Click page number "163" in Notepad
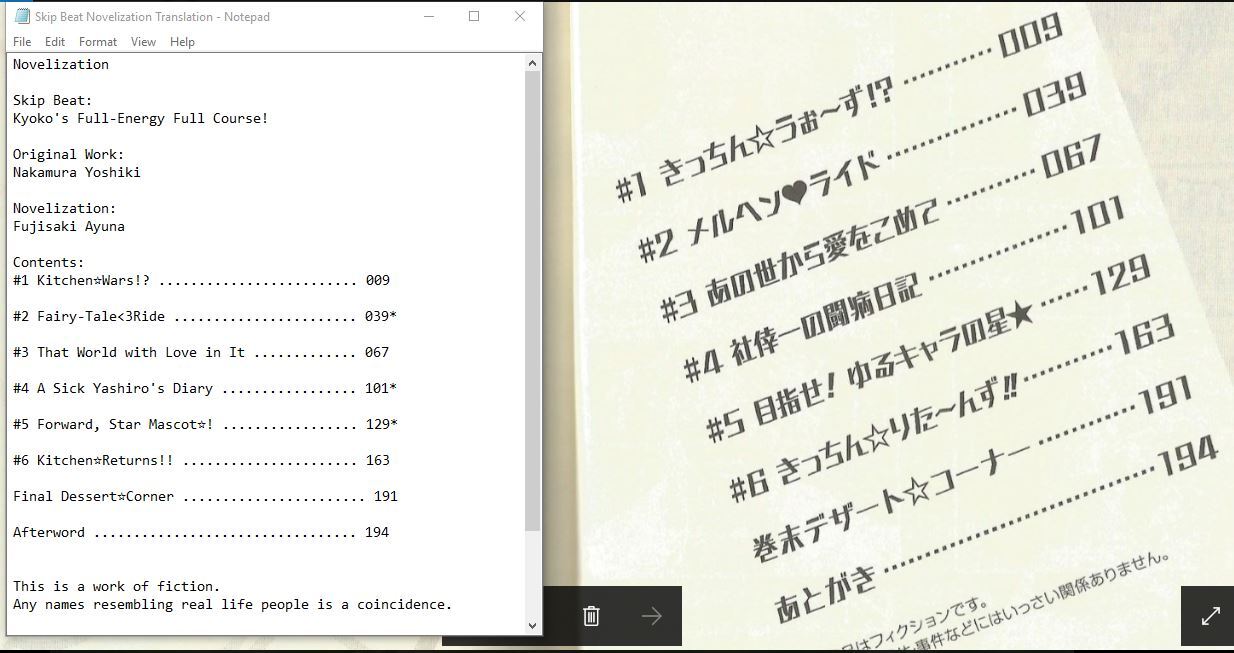This screenshot has width=1234, height=653. point(377,460)
